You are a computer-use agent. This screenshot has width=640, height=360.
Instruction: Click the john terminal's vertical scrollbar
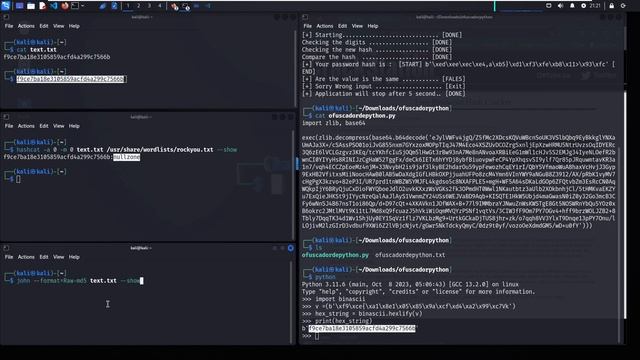pyautogui.click(x=292, y=302)
